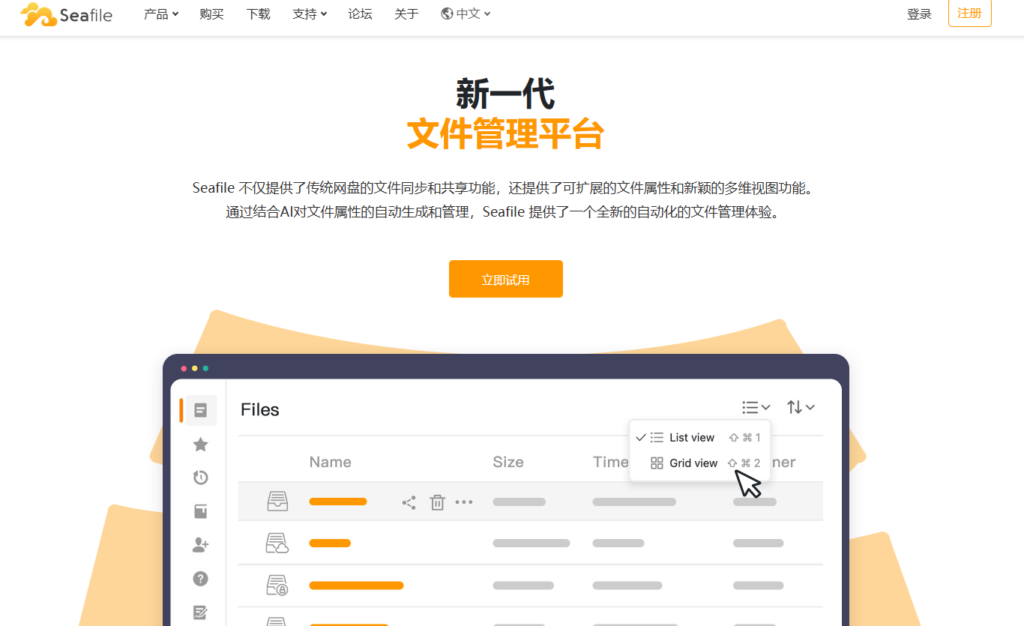Click the add-user sidebar icon

pos(200,544)
